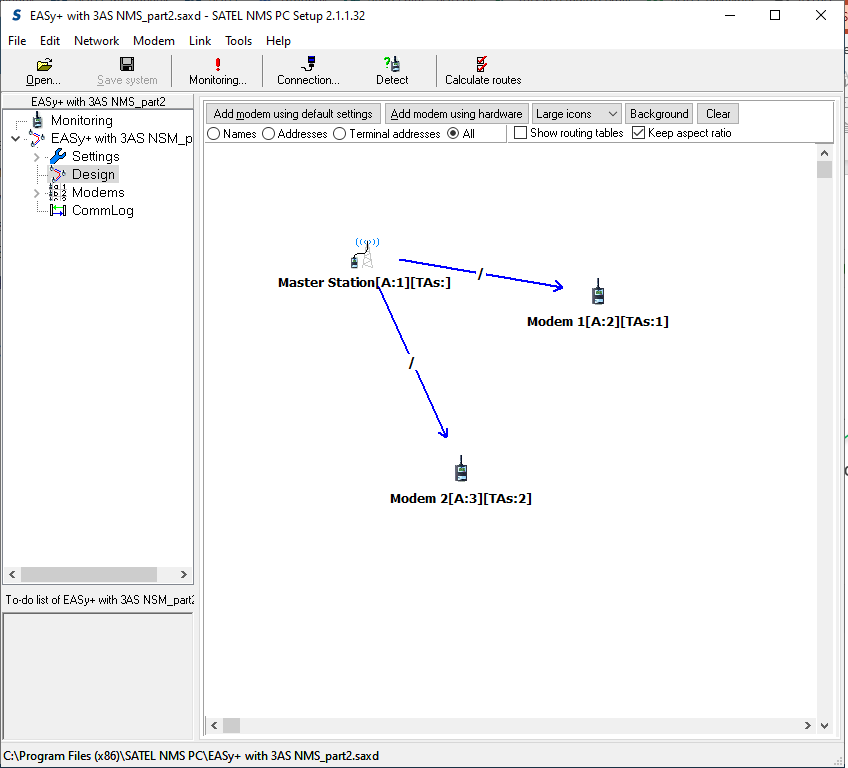Select the Names radio button
The width and height of the screenshot is (848, 768).
tap(214, 133)
